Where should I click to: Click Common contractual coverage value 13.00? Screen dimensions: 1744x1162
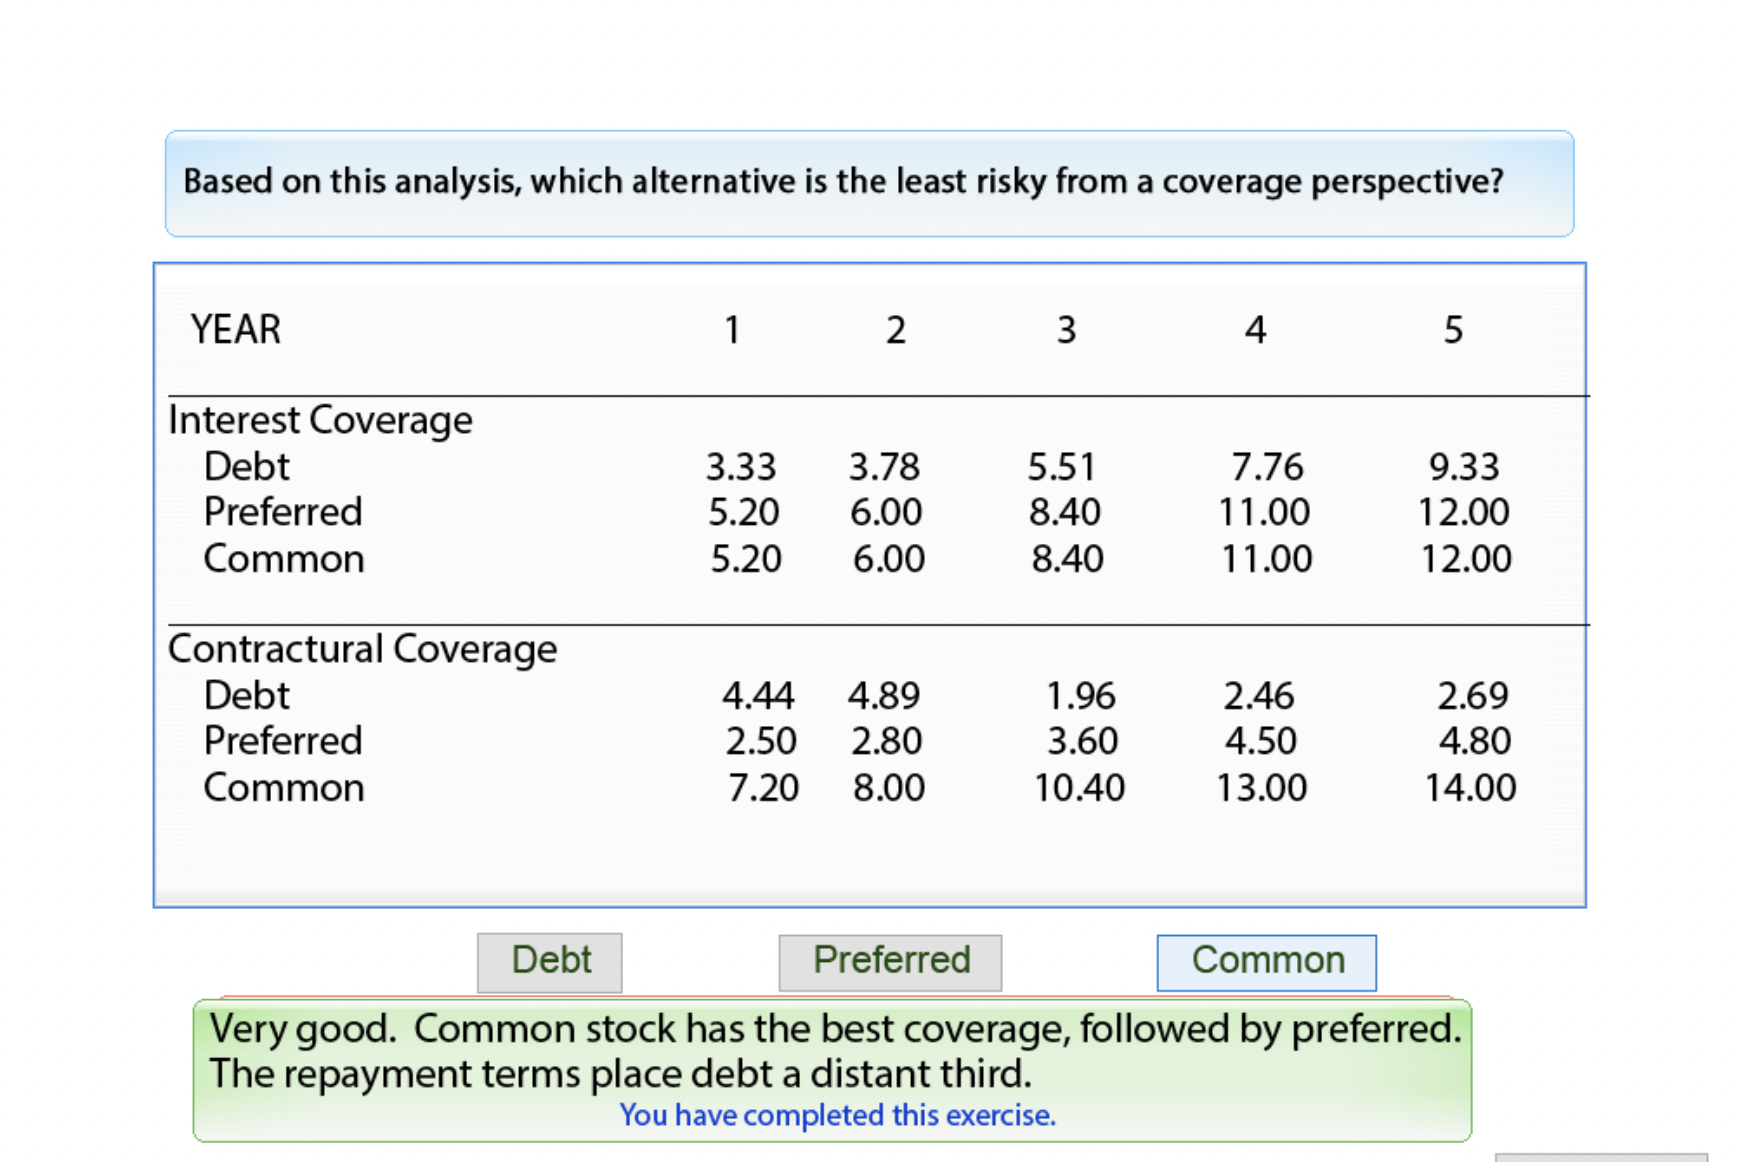coord(1261,788)
